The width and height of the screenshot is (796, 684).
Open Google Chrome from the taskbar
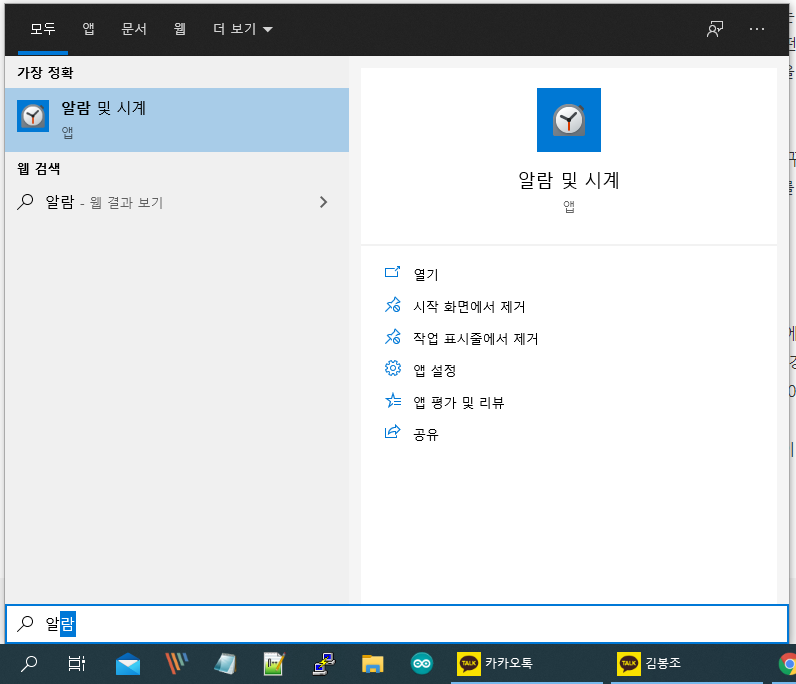tap(787, 664)
